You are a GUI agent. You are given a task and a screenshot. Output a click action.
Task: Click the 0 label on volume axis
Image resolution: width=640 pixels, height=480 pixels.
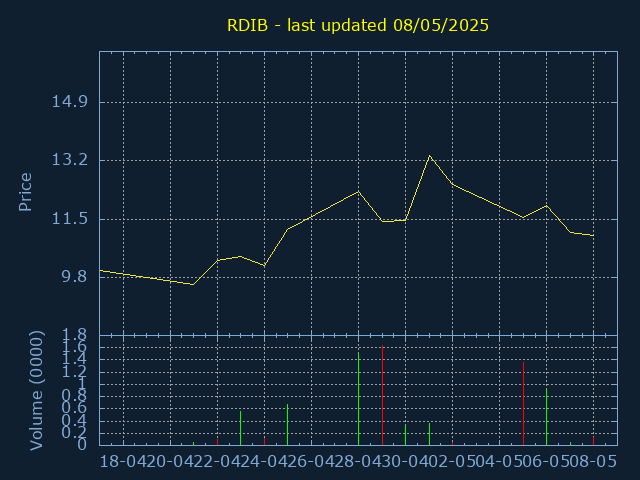[82, 444]
